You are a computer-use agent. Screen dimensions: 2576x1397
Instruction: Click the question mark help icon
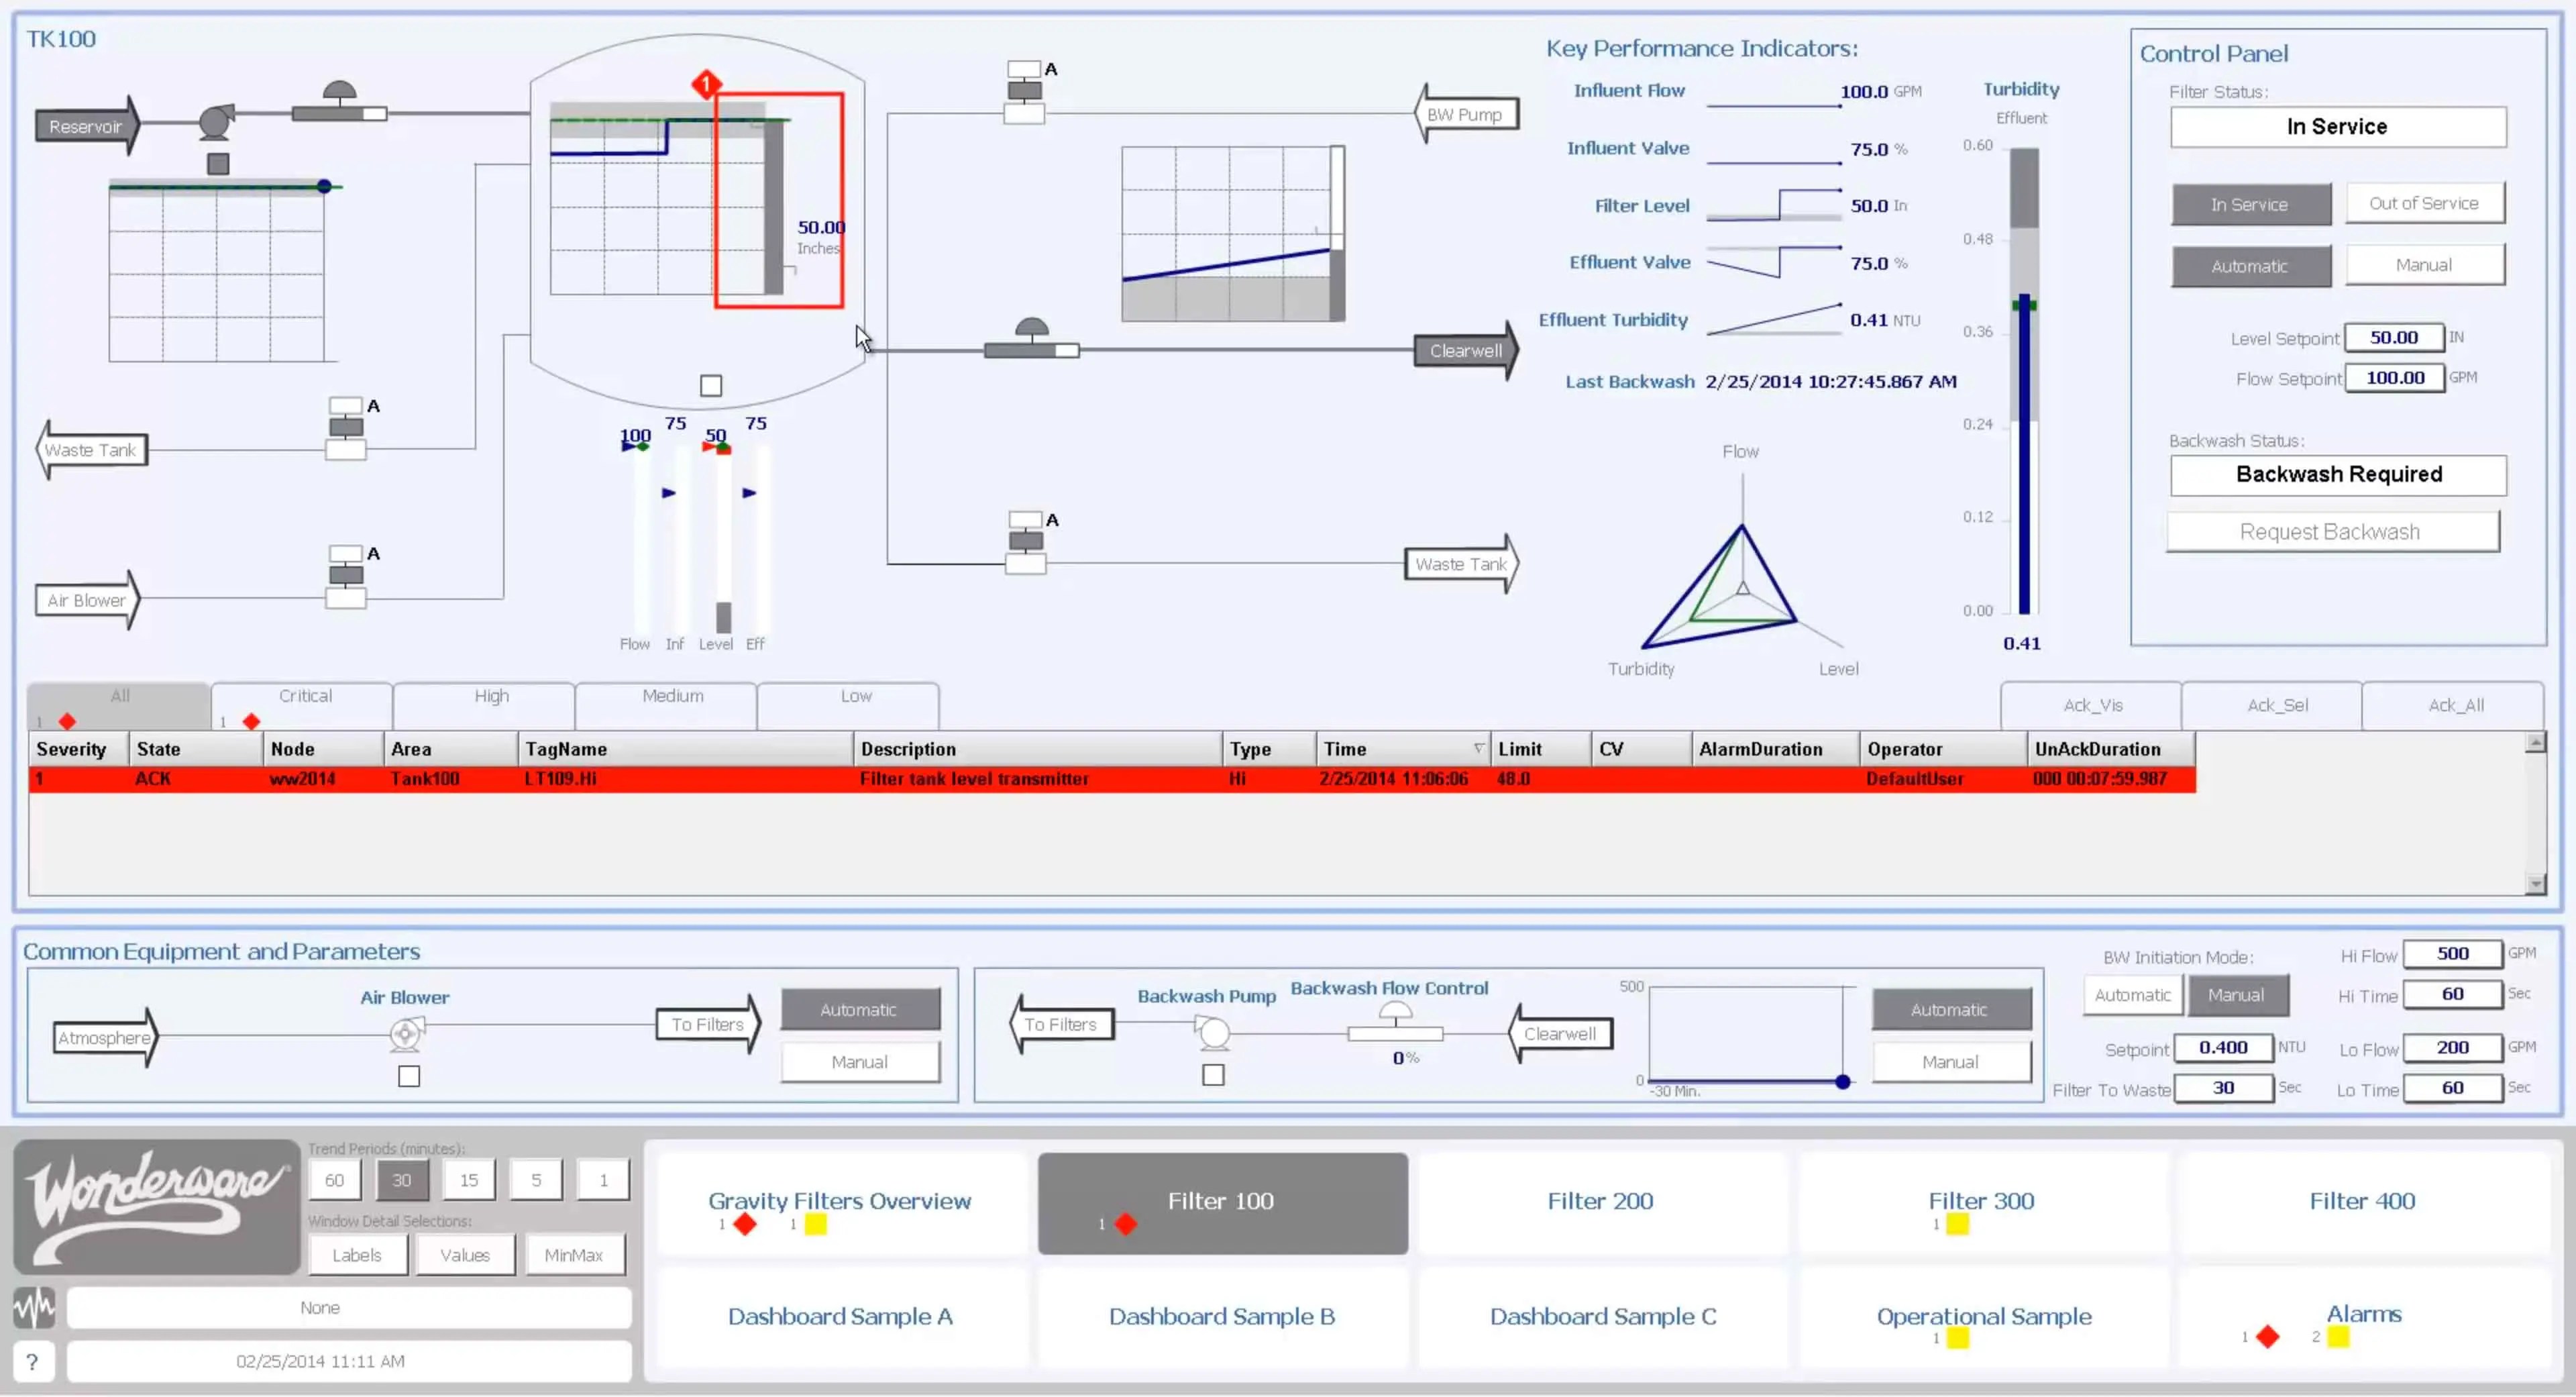(32, 1361)
